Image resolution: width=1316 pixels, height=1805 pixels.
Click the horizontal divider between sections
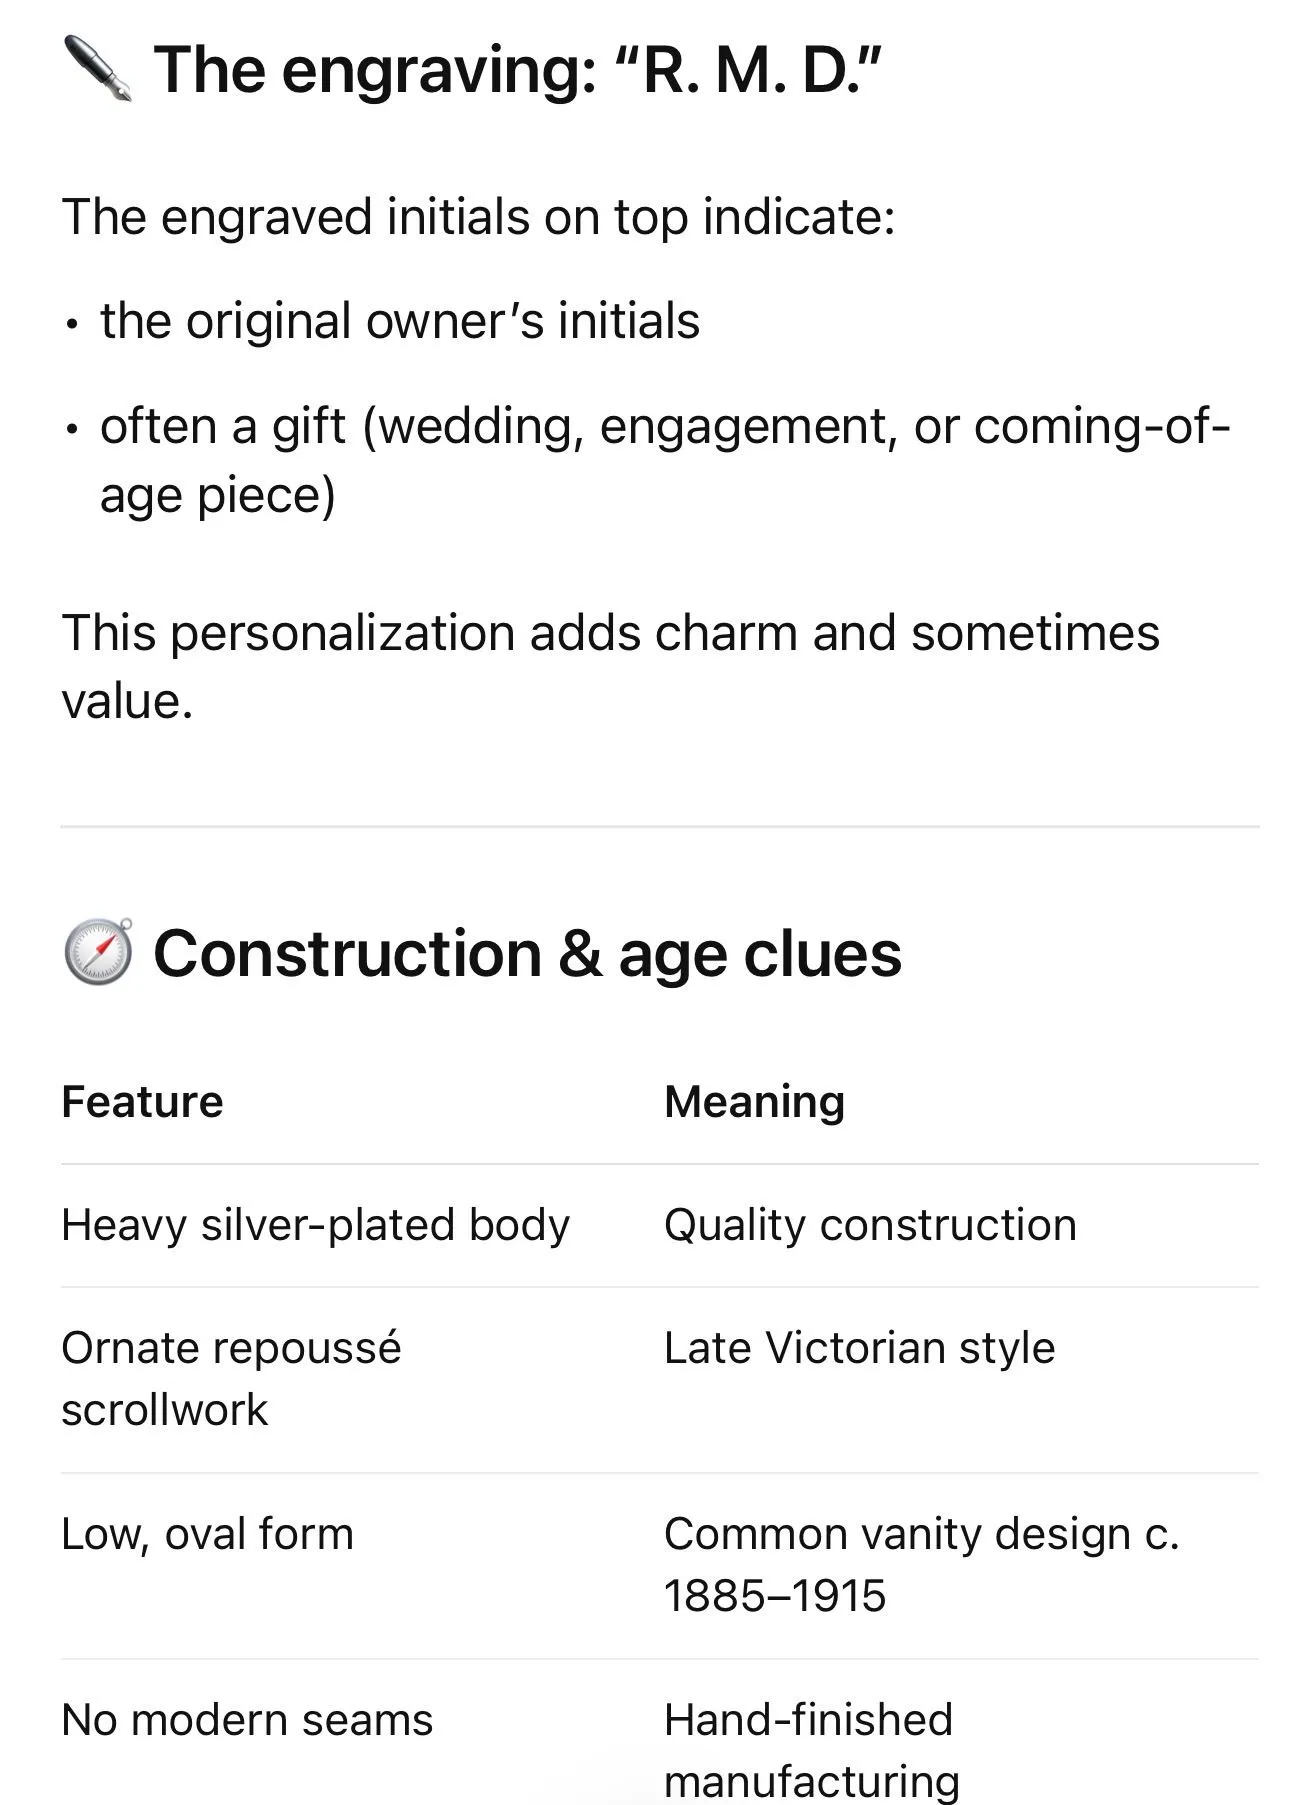[659, 827]
